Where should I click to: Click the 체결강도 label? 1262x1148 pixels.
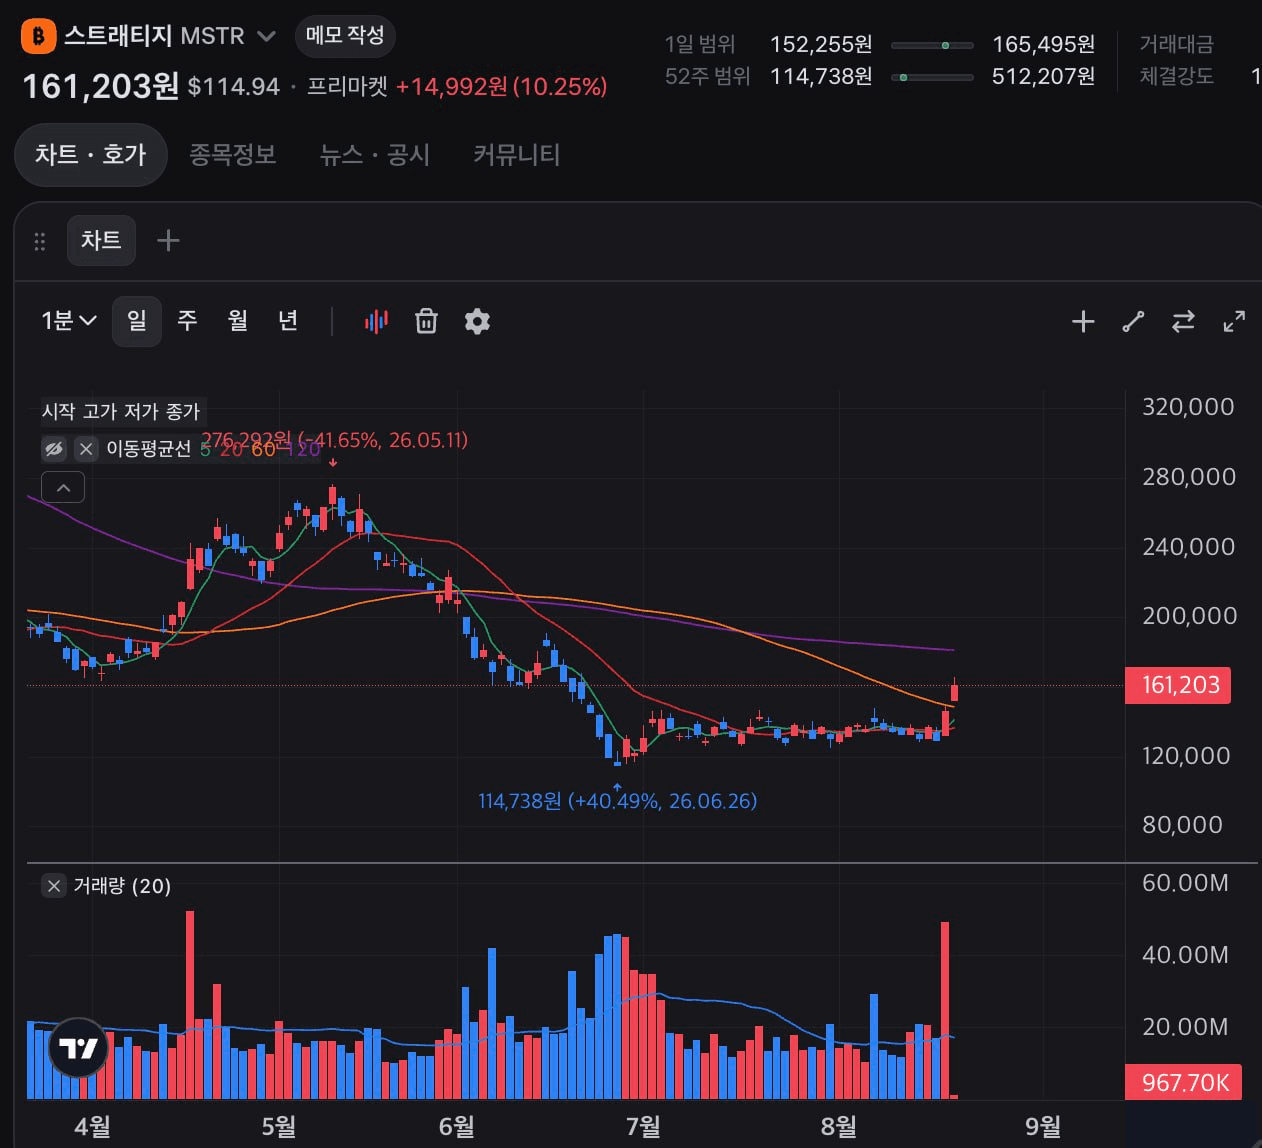(1176, 76)
